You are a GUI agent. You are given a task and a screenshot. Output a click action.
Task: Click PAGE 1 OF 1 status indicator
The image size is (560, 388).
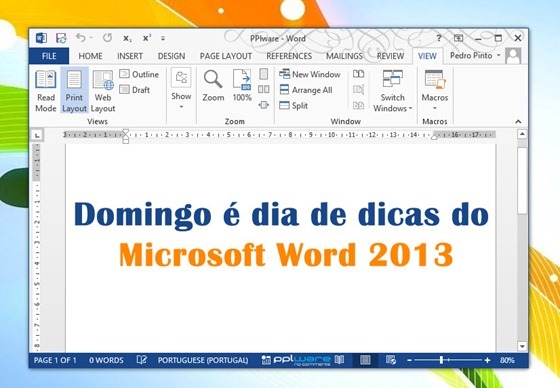55,360
